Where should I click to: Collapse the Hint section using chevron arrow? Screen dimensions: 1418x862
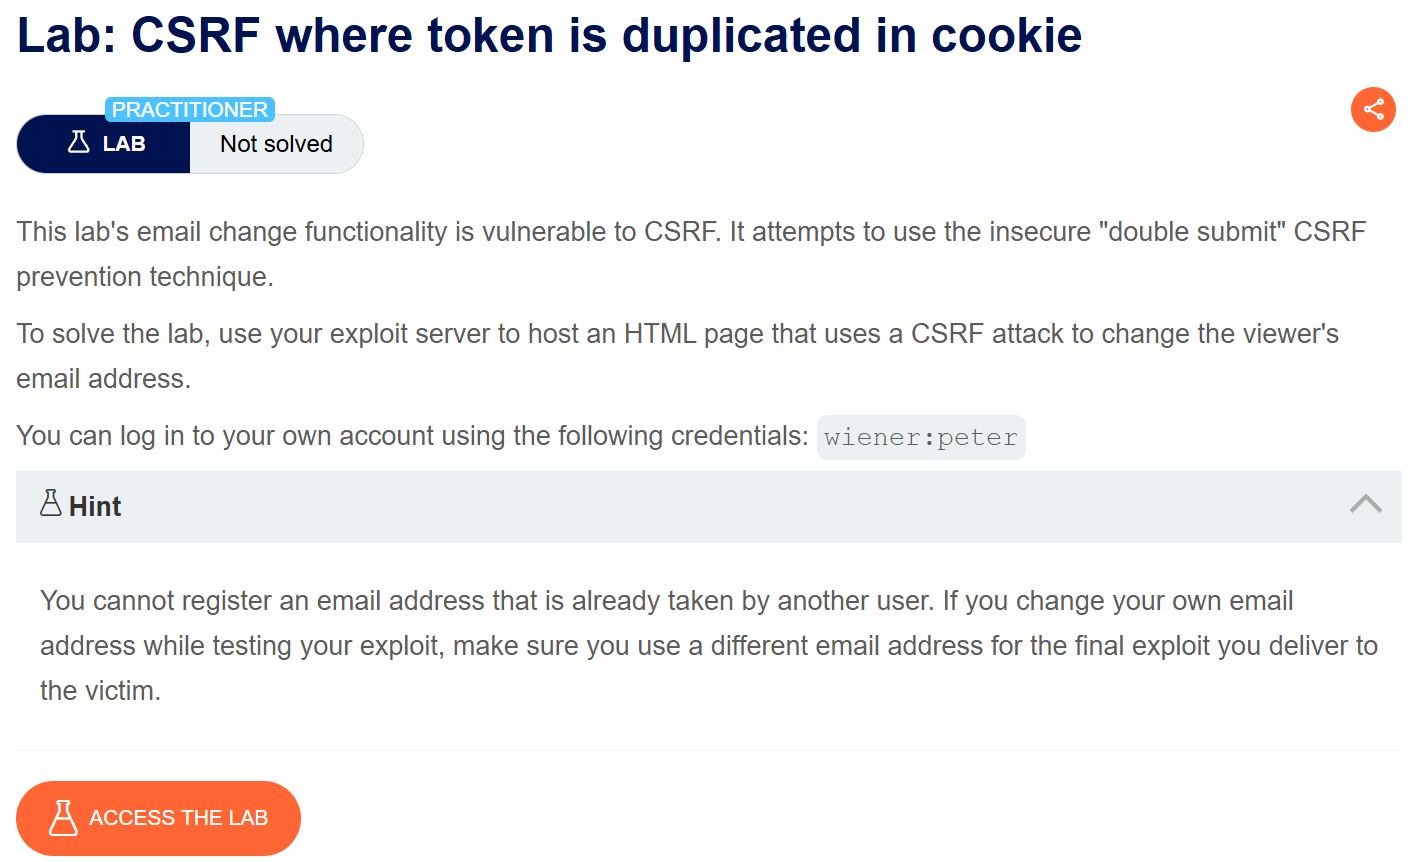click(x=1365, y=505)
